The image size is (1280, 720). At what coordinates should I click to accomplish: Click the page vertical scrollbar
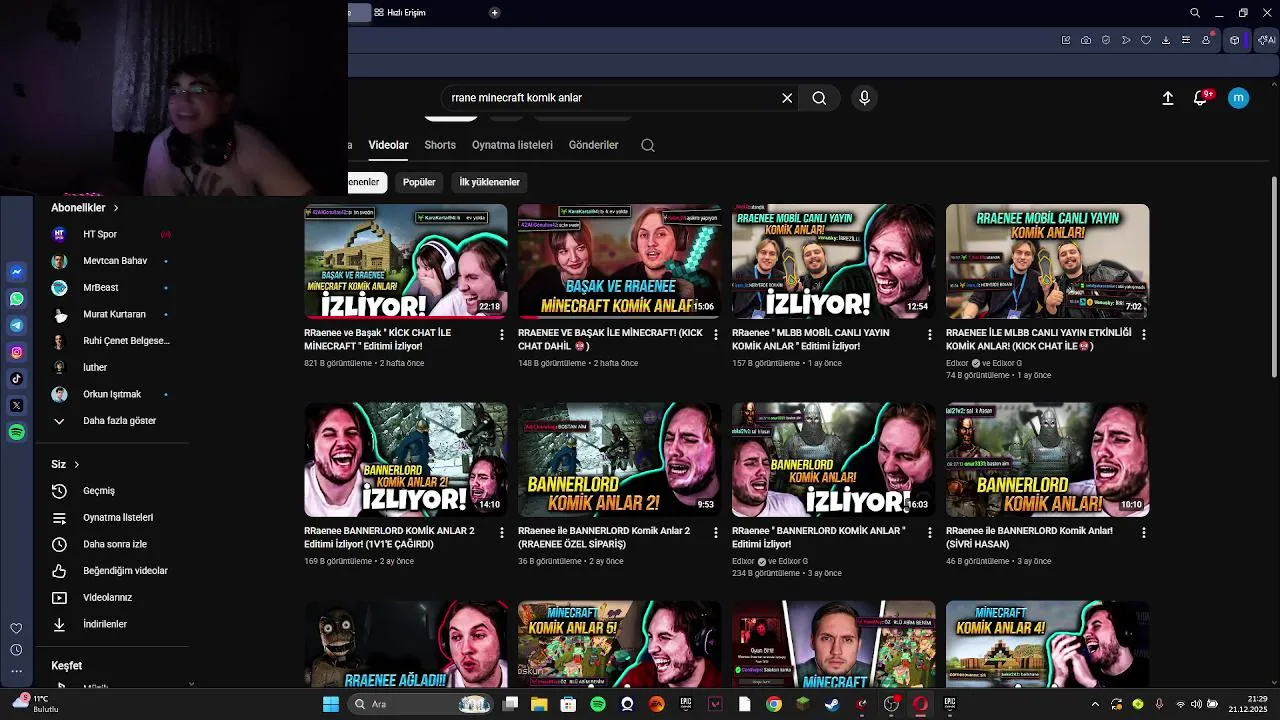click(x=1274, y=278)
